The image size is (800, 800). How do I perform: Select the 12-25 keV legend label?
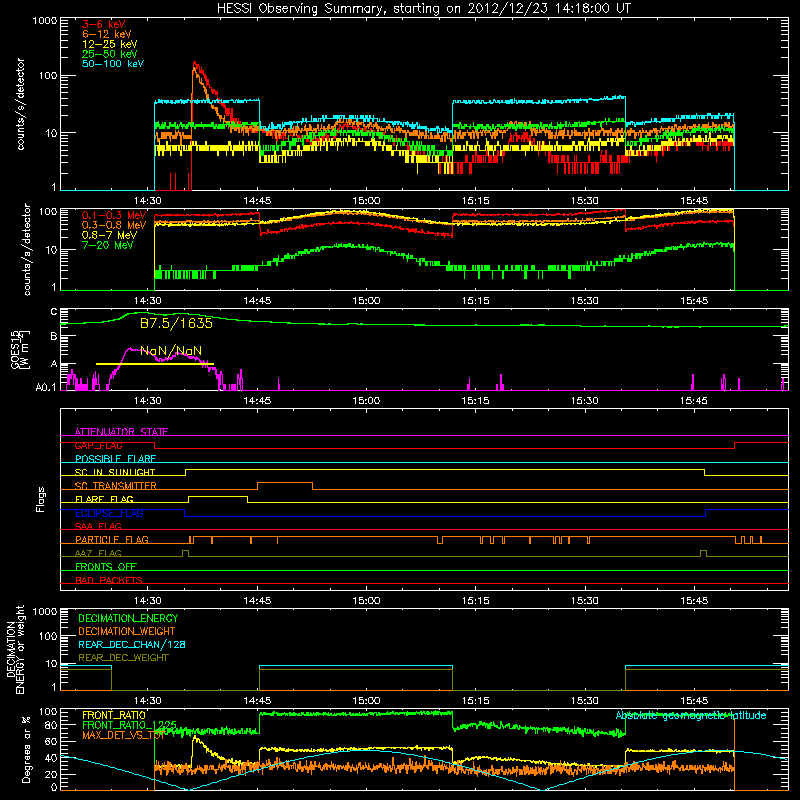click(110, 44)
